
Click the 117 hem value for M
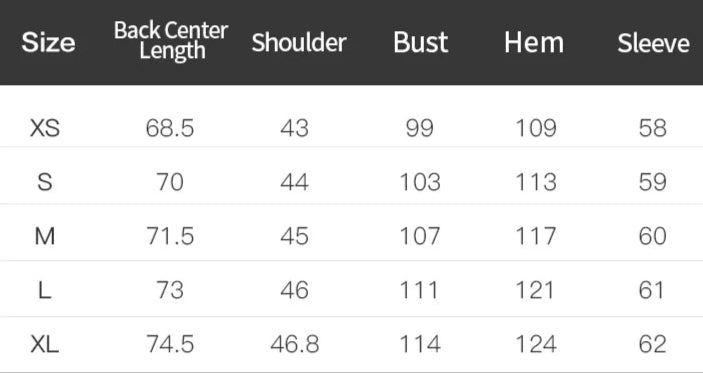click(536, 236)
